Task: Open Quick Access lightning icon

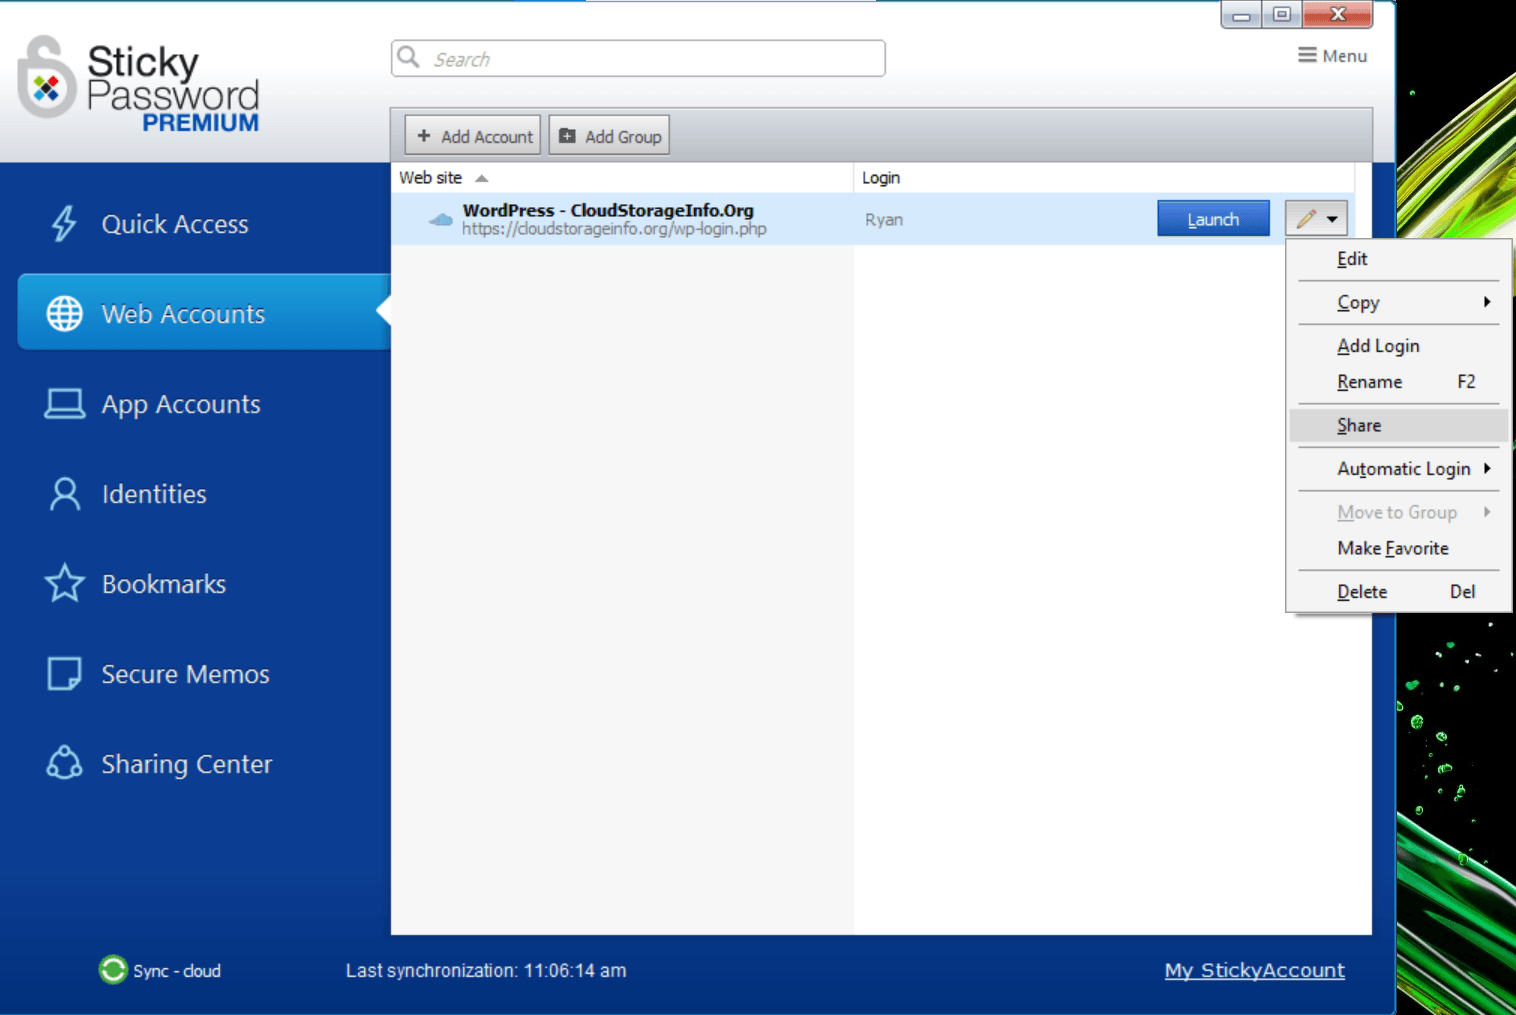Action: pyautogui.click(x=64, y=224)
